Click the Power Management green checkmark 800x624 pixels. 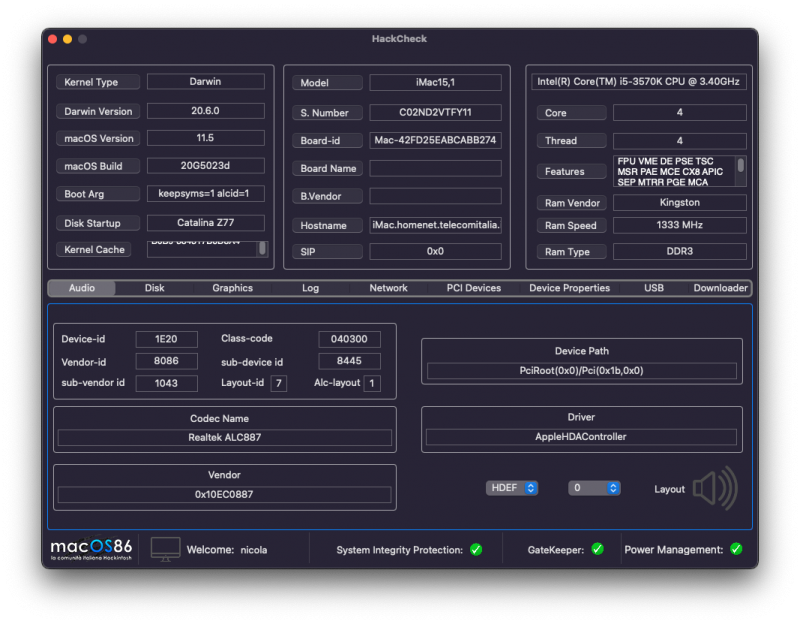[736, 549]
